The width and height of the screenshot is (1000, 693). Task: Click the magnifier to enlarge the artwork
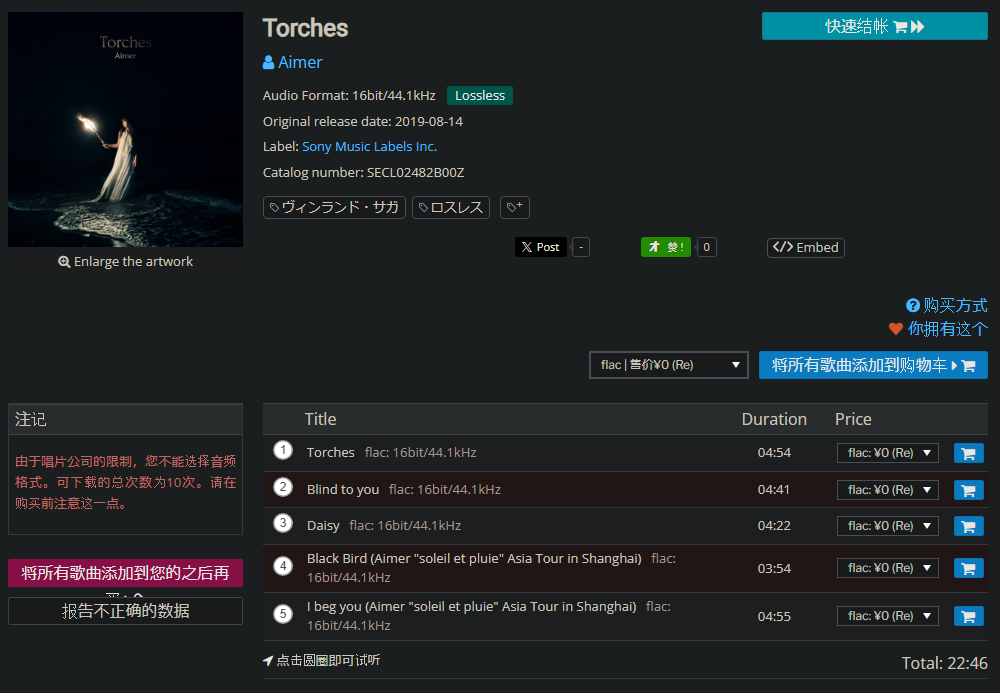(x=66, y=261)
